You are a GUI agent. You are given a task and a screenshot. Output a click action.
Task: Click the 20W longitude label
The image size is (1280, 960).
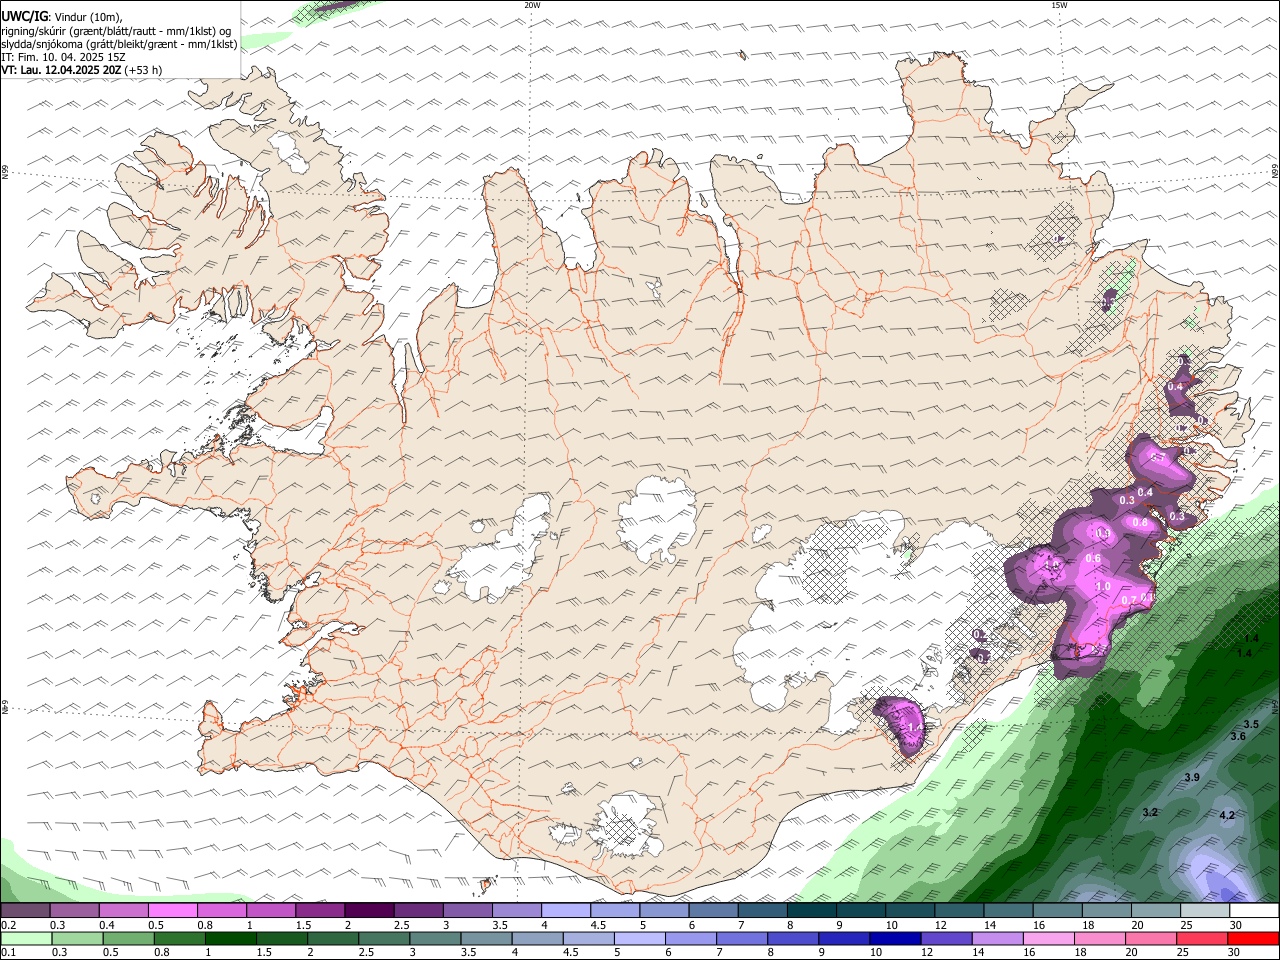click(532, 5)
